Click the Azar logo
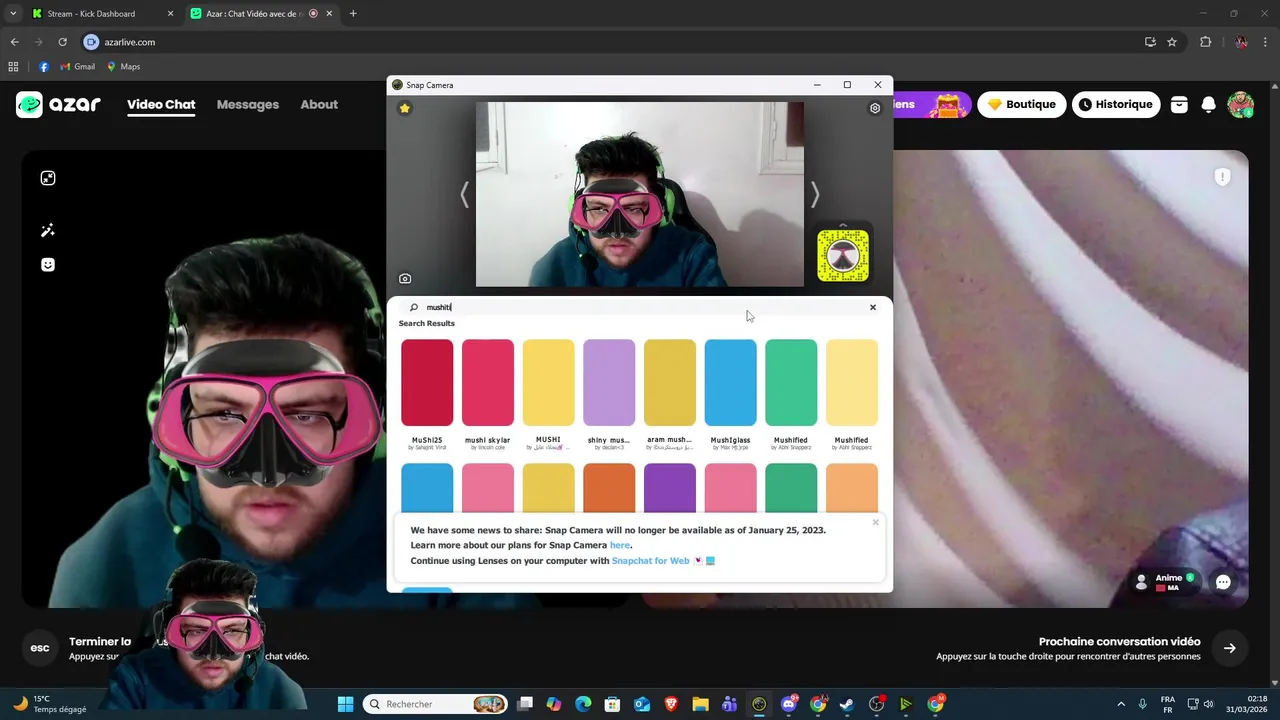This screenshot has height=720, width=1280. (x=59, y=104)
